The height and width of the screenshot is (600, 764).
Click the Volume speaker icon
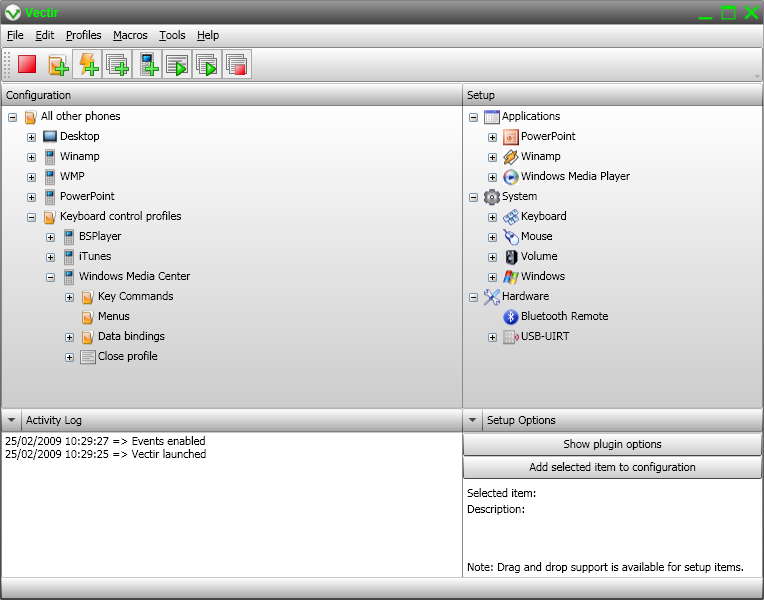511,257
